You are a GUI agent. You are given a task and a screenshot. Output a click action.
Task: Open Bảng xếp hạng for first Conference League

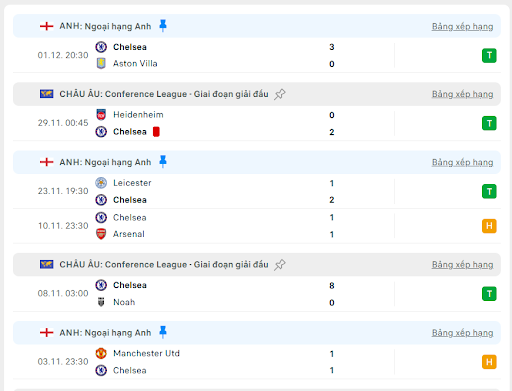(462, 94)
